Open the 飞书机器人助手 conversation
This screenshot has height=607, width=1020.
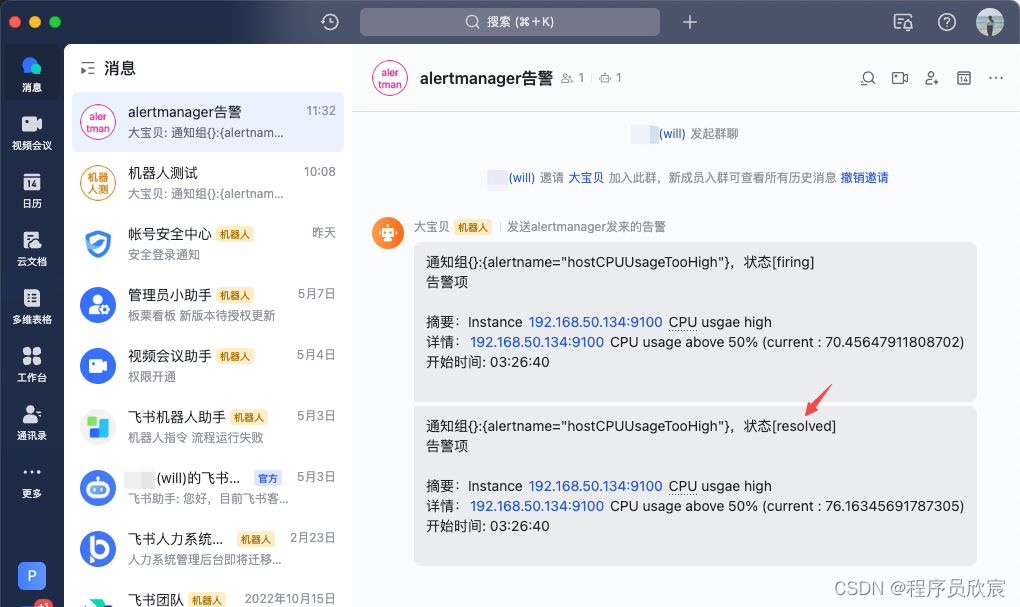[x=208, y=427]
